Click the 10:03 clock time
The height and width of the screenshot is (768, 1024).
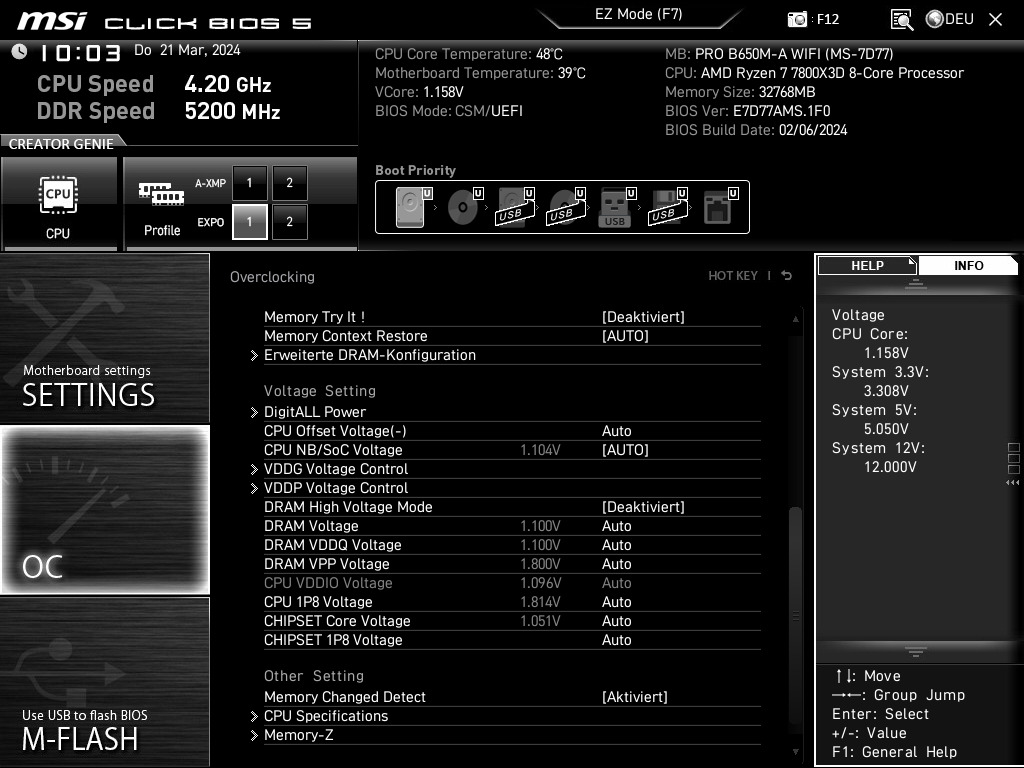tap(80, 53)
